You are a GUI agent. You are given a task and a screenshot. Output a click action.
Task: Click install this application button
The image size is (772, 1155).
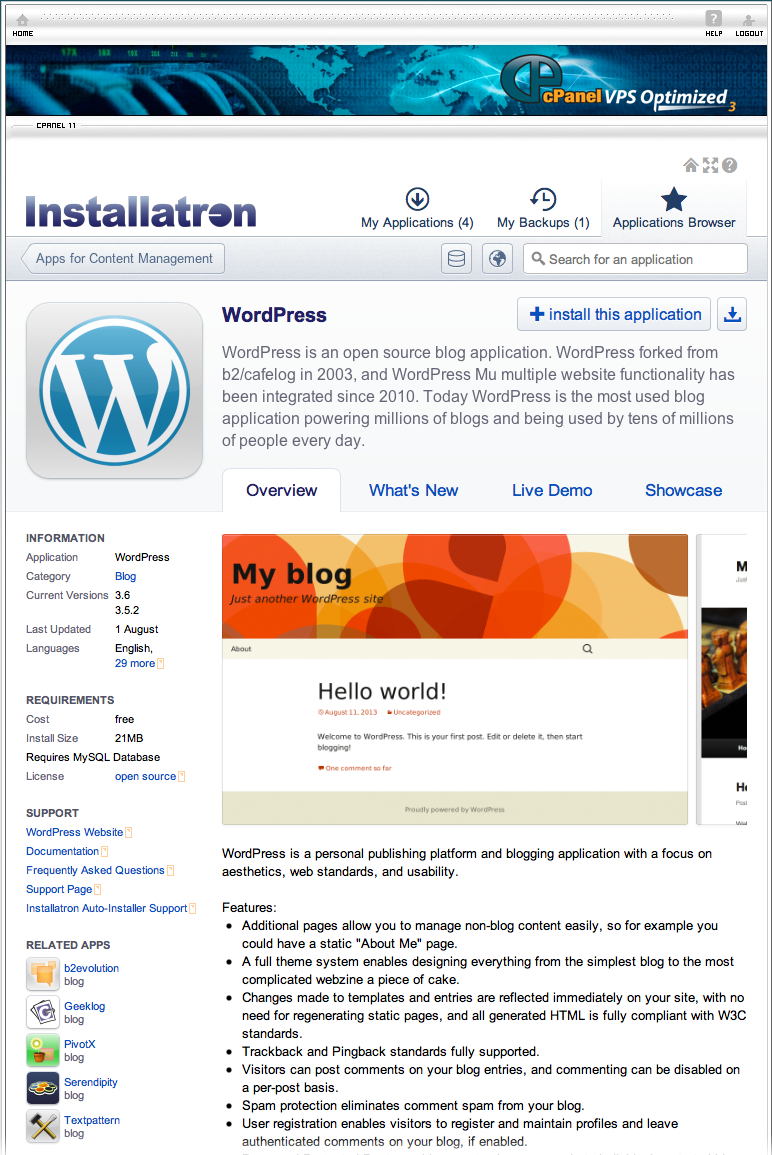(x=614, y=315)
